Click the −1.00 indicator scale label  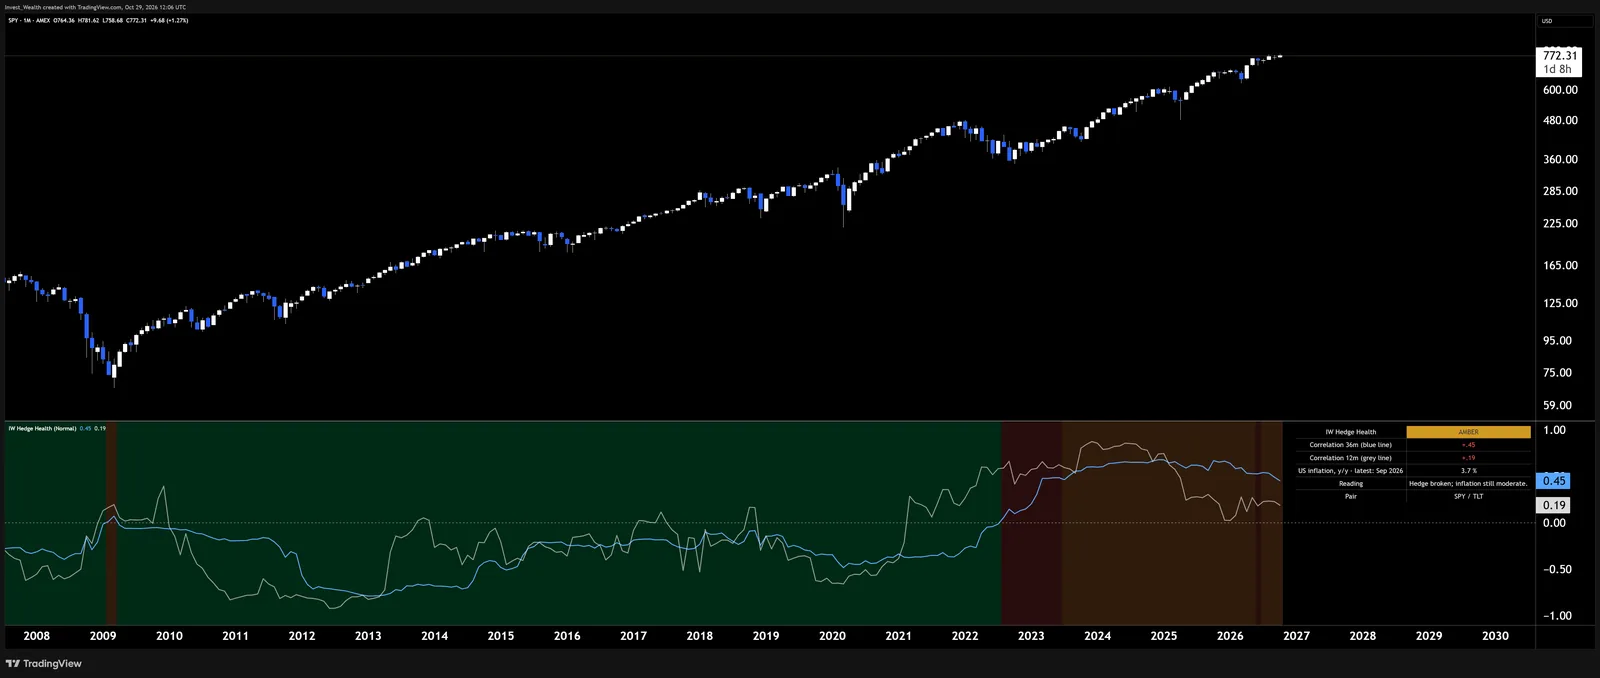tap(1555, 616)
